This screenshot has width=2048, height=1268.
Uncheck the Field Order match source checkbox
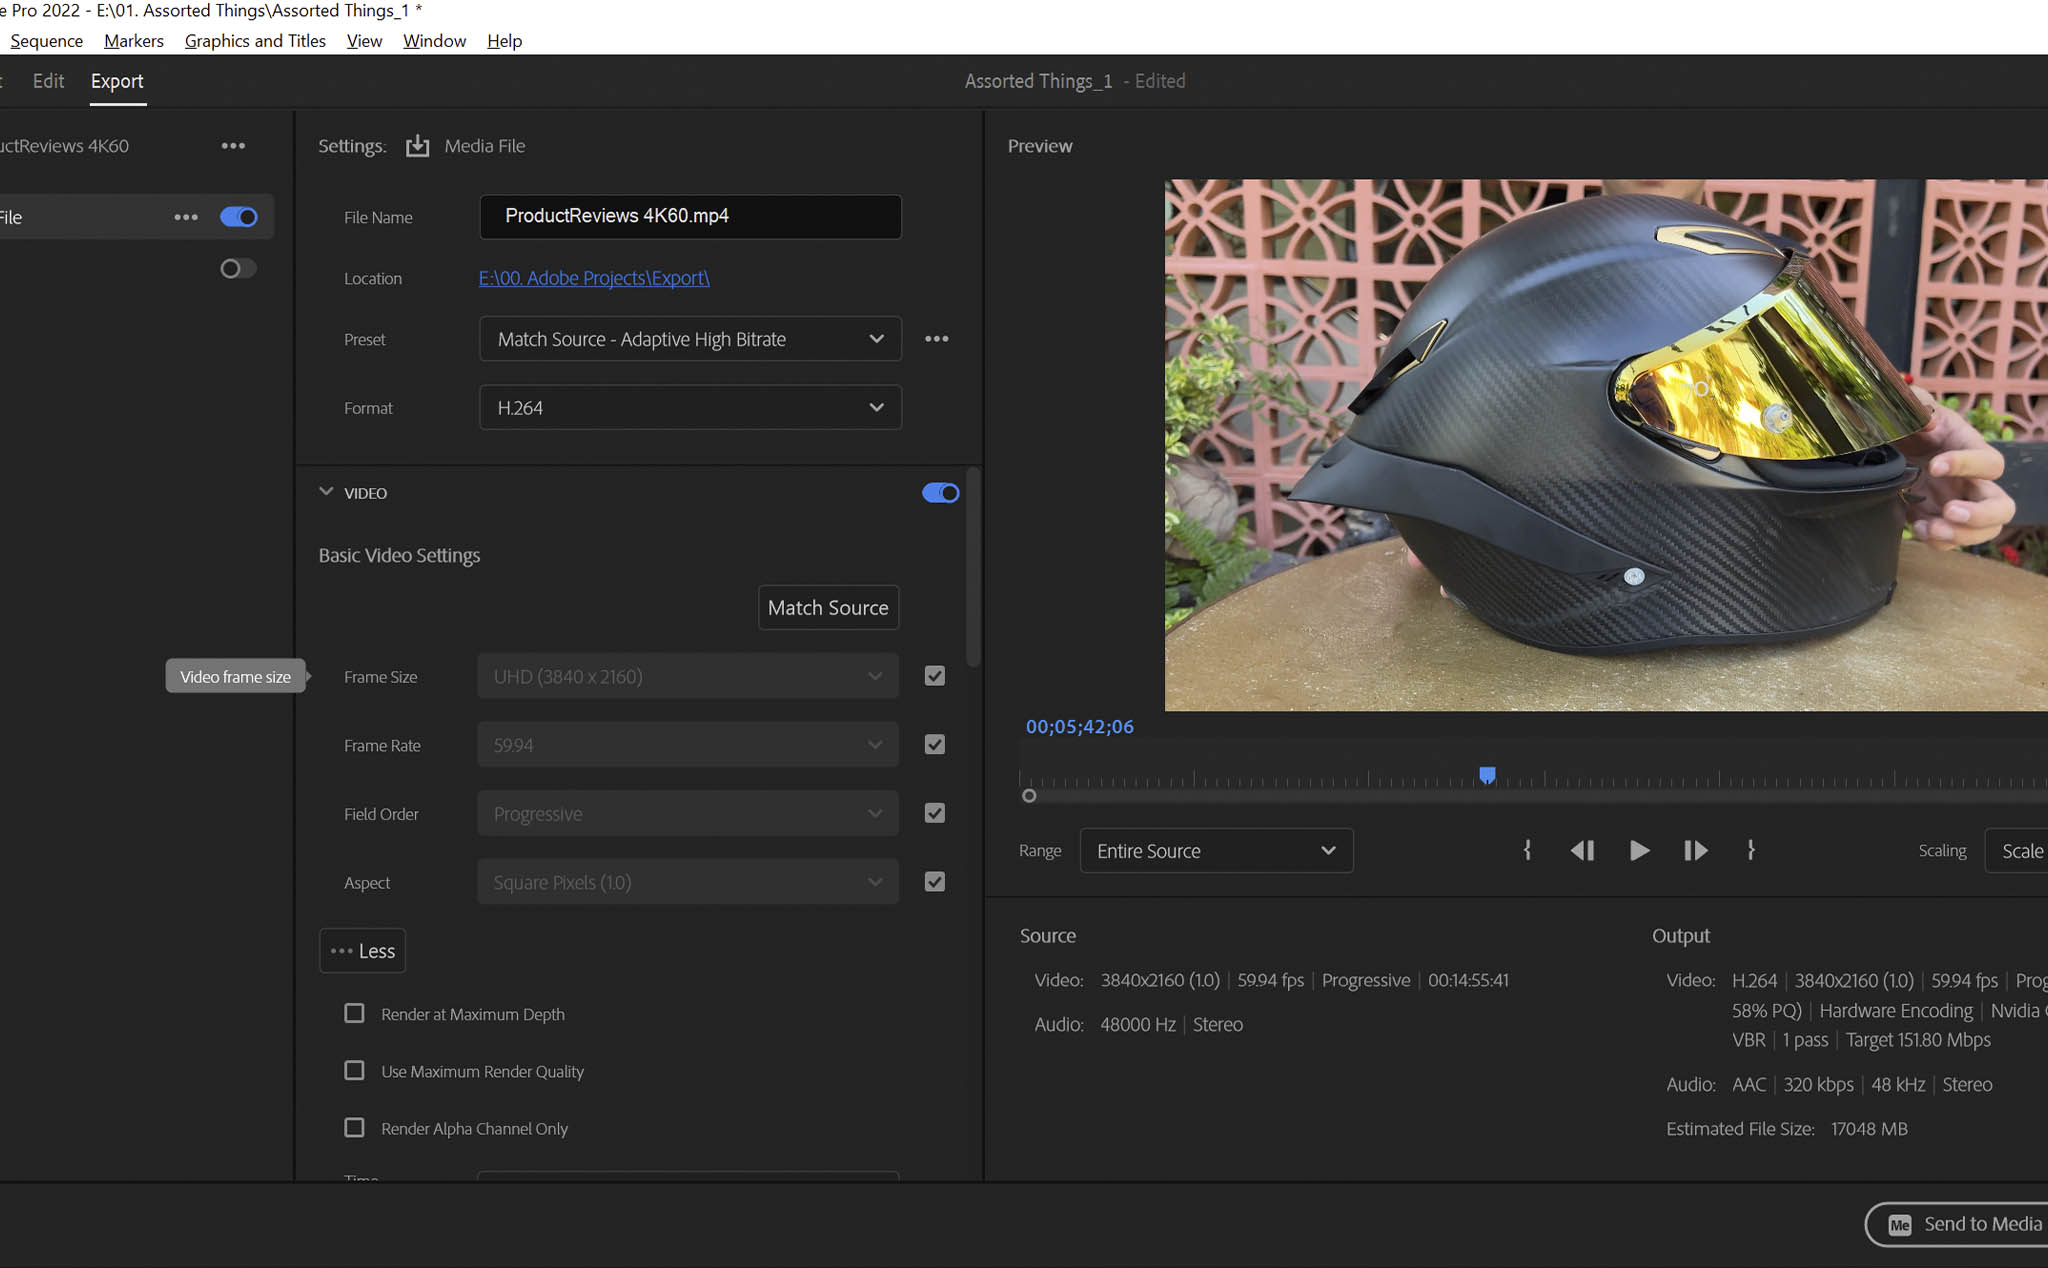[x=935, y=814]
